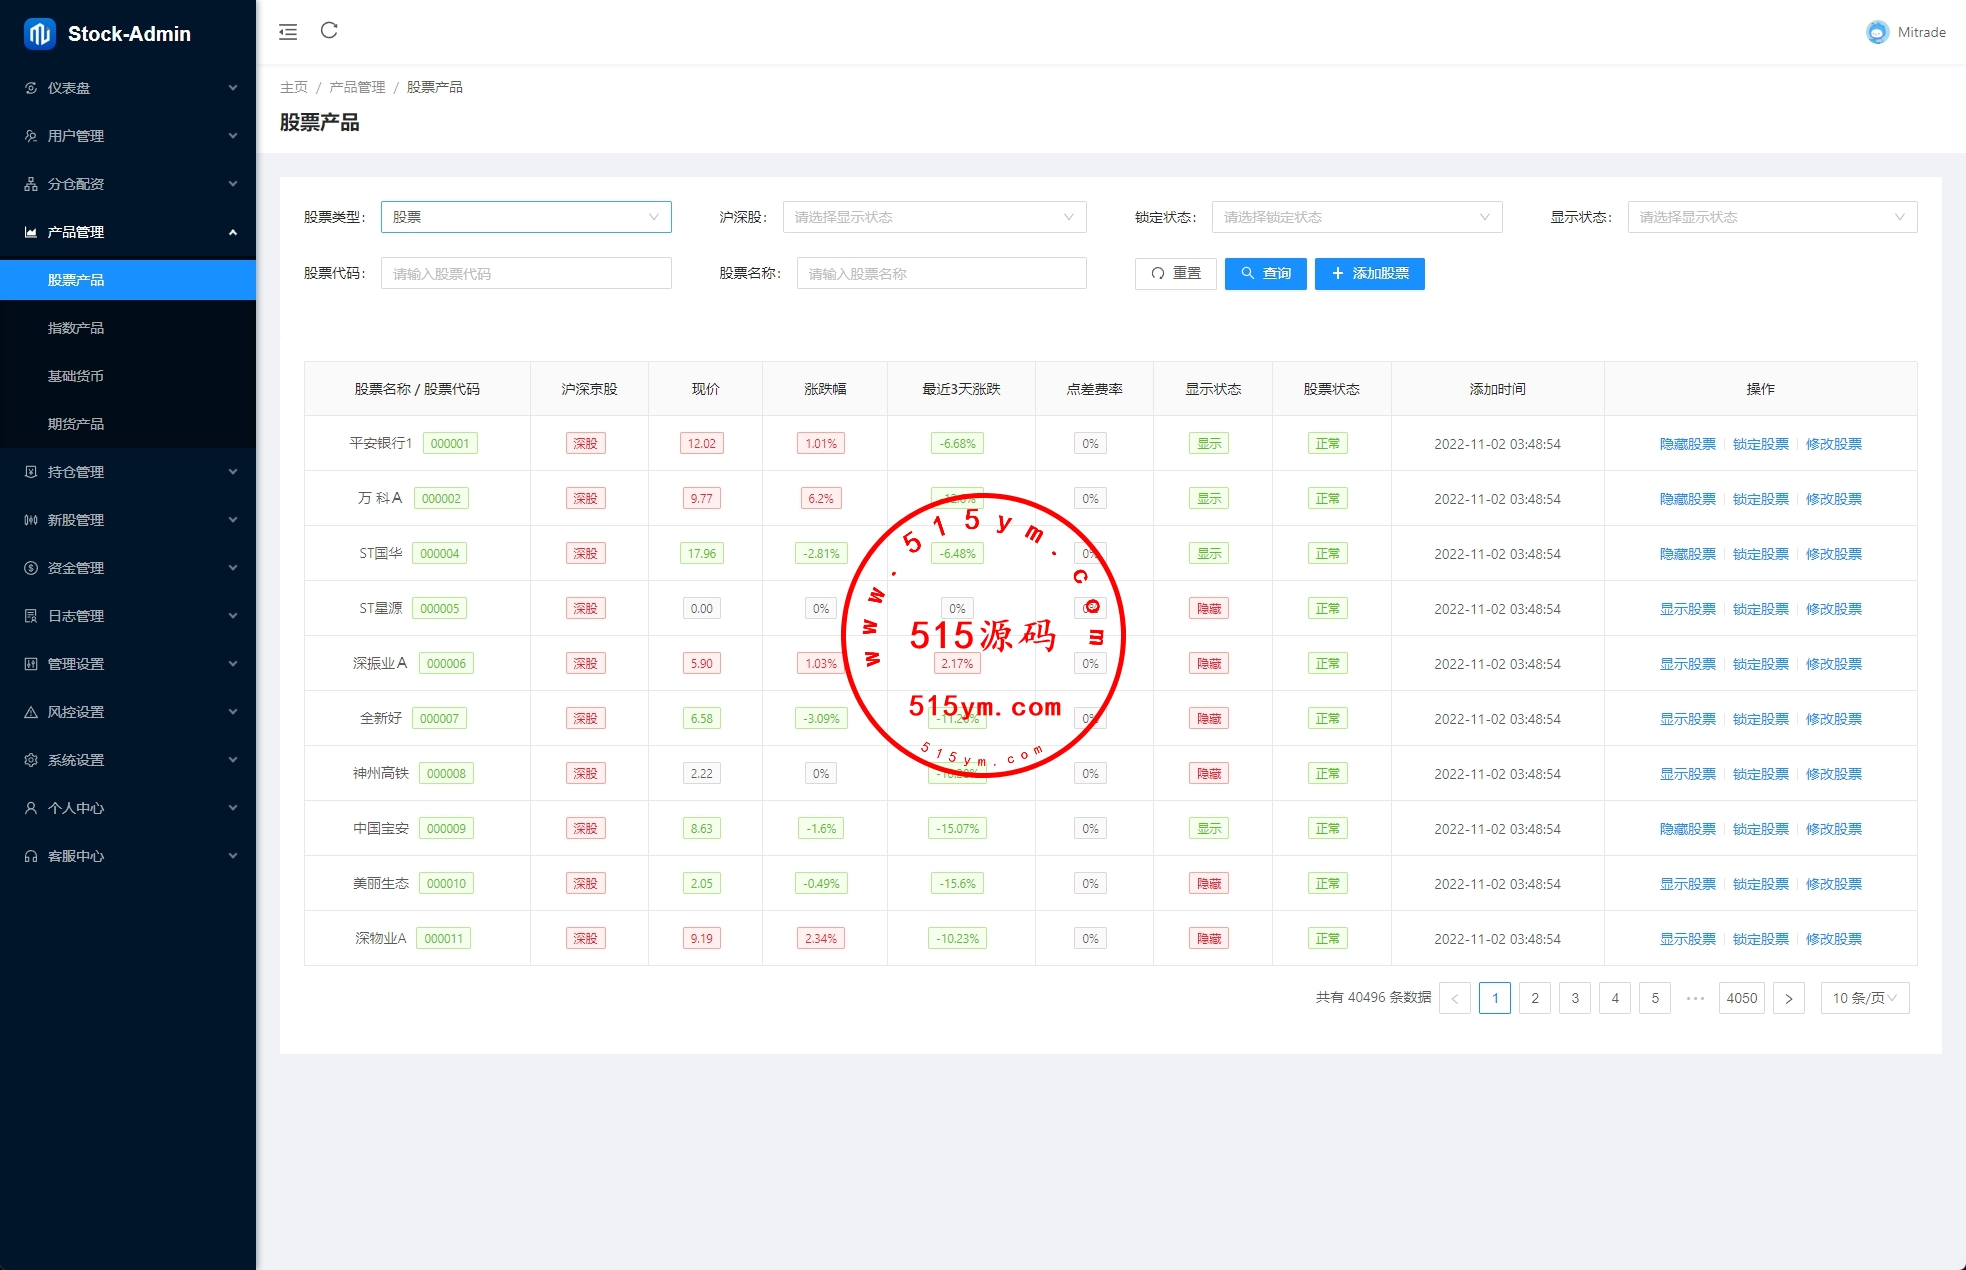Screen dimensions: 1966x1270
Task: Click the 股票代码 input field
Action: pyautogui.click(x=526, y=273)
